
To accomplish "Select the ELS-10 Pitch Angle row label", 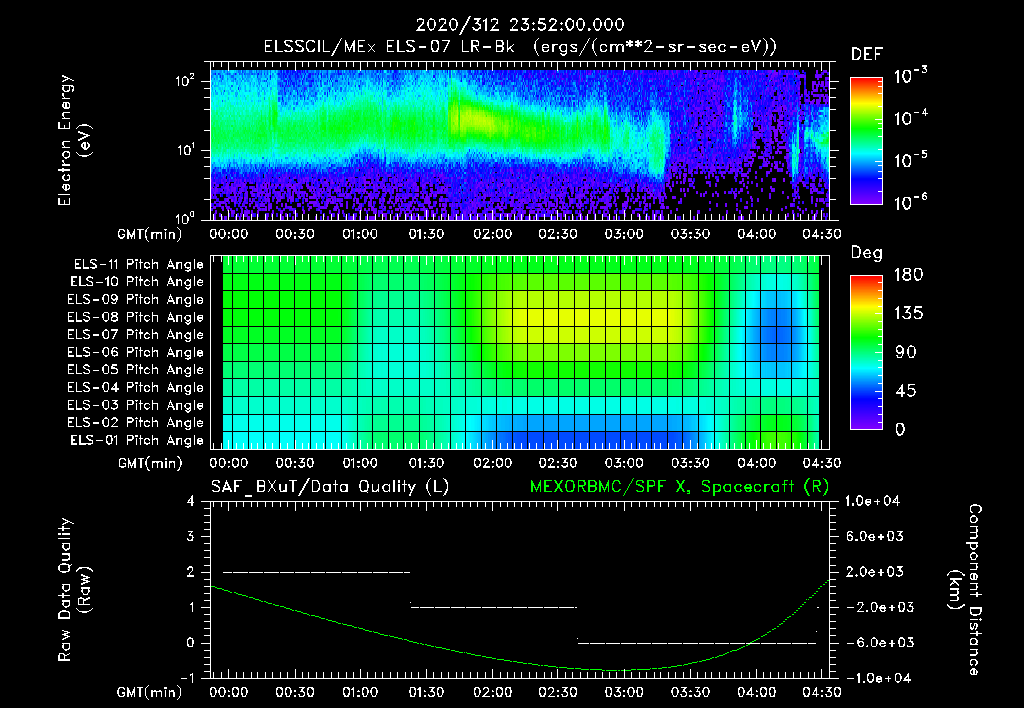I will pyautogui.click(x=137, y=282).
